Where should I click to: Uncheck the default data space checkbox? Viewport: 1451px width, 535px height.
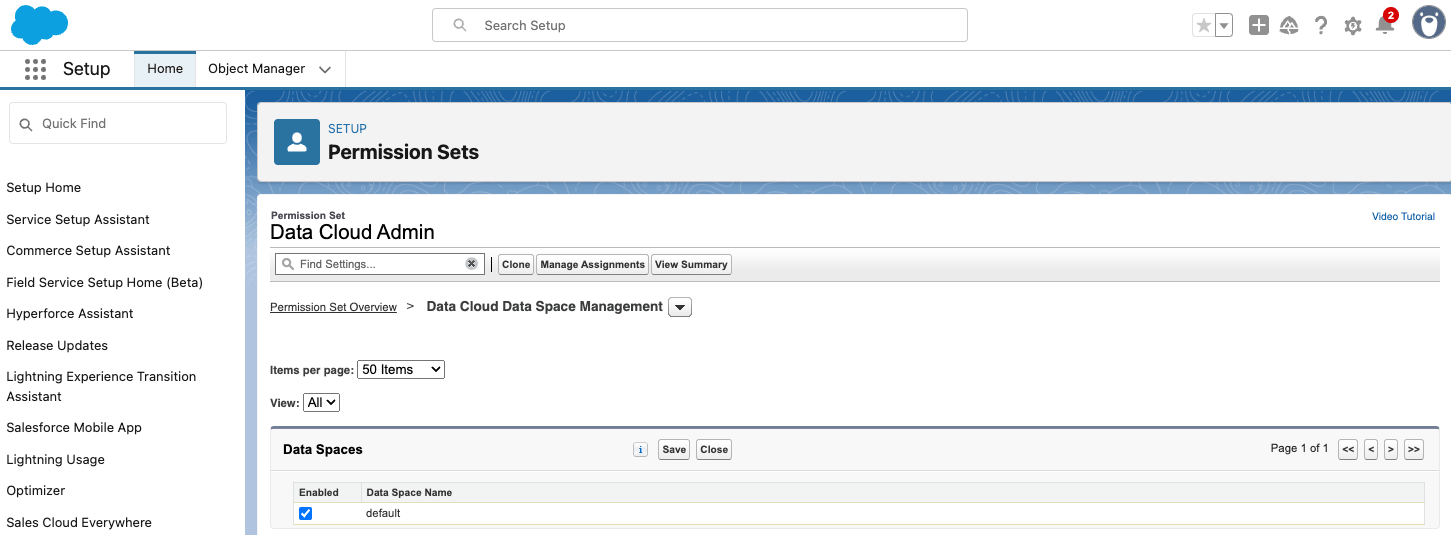click(306, 513)
